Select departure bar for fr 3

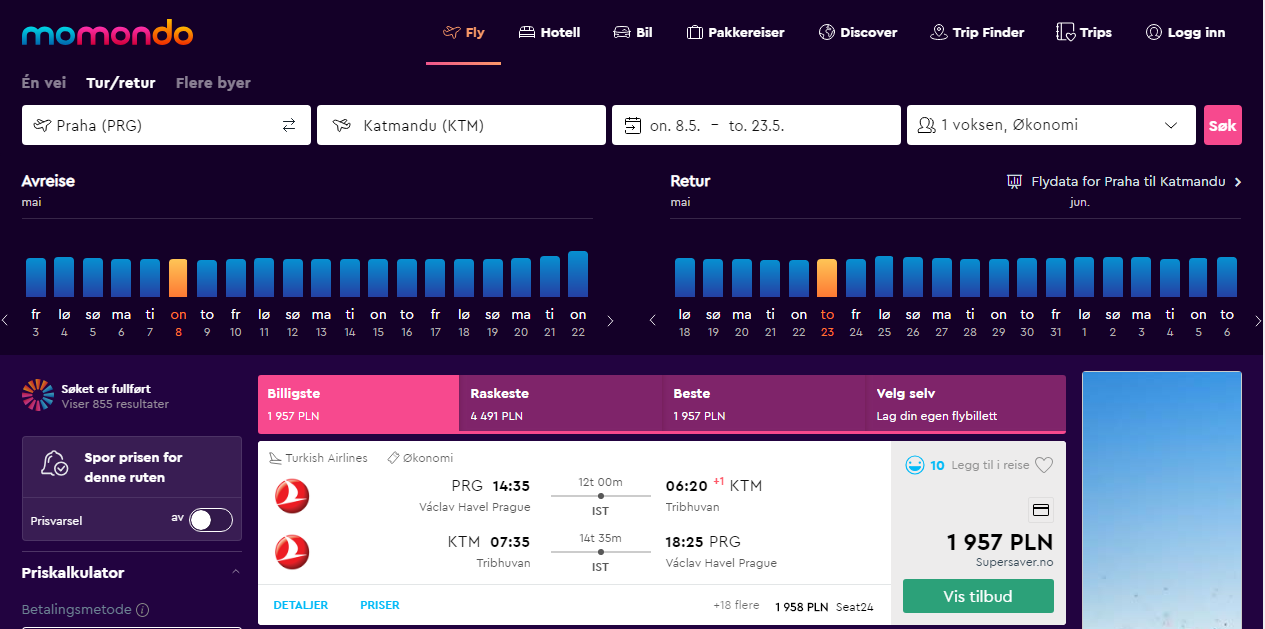[x=36, y=277]
